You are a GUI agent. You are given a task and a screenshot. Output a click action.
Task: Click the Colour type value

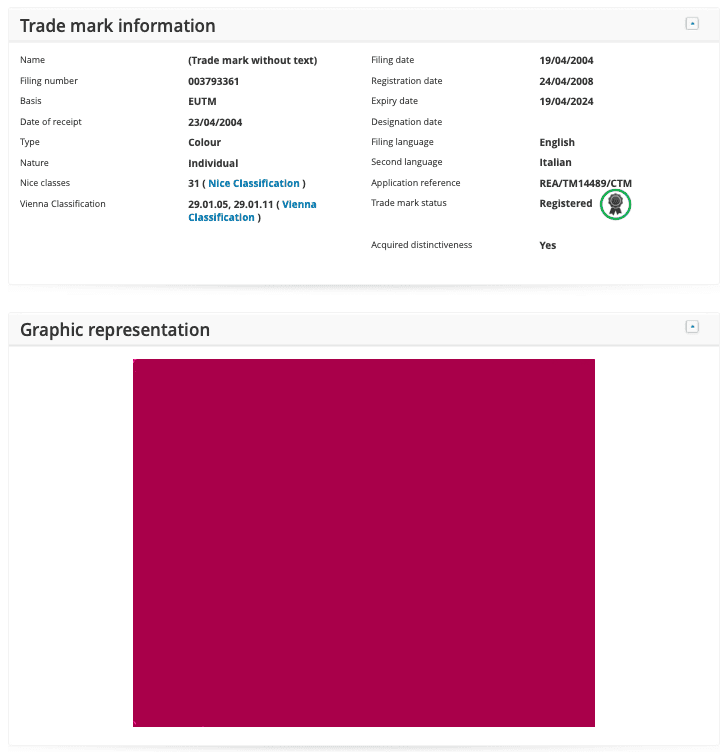point(204,142)
